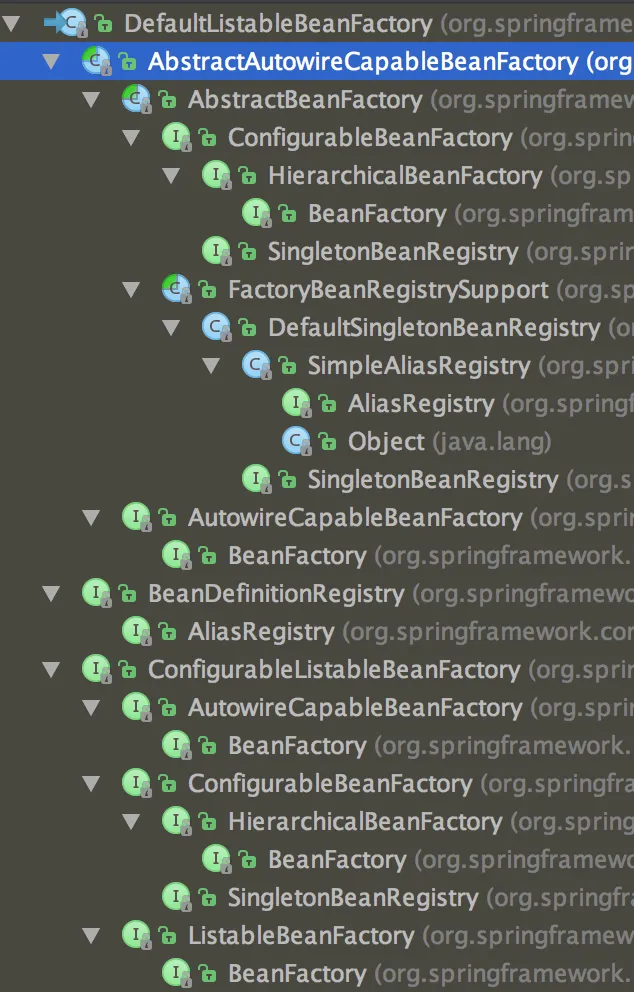Click the green lock icon on ConfigurableListableBeanFactory row
This screenshot has height=992, width=634.
pyautogui.click(x=127, y=670)
